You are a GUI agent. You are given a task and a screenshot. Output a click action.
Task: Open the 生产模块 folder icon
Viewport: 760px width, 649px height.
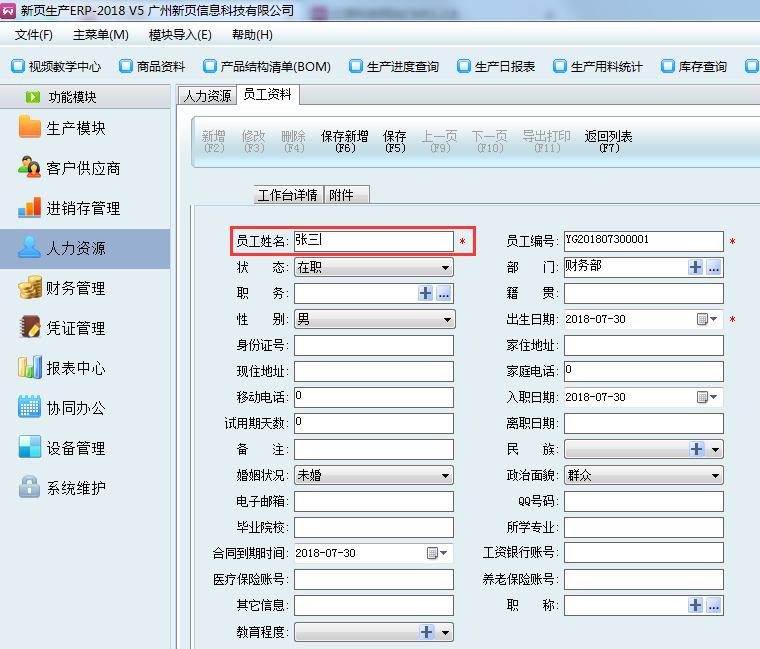[30, 128]
